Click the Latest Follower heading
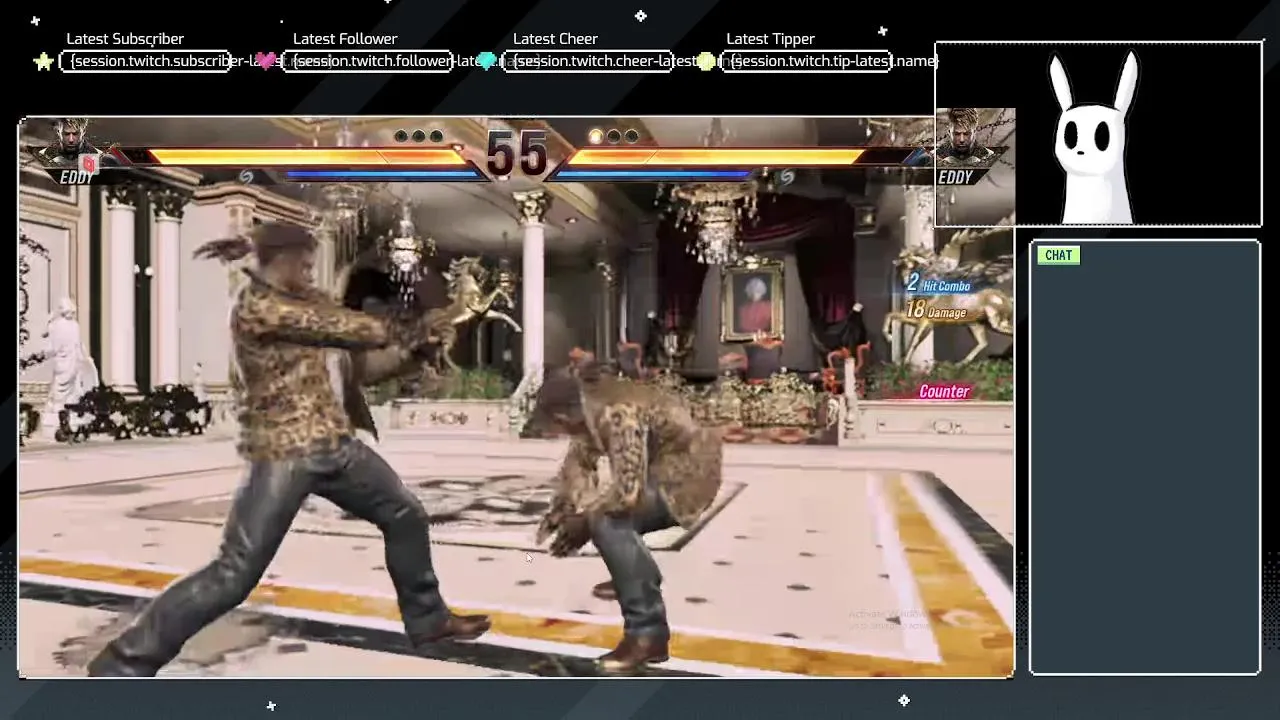This screenshot has width=1280, height=720. pos(345,39)
